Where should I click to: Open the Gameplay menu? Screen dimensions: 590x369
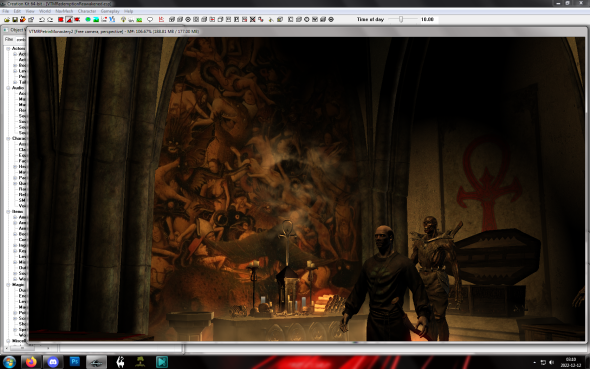[110, 11]
